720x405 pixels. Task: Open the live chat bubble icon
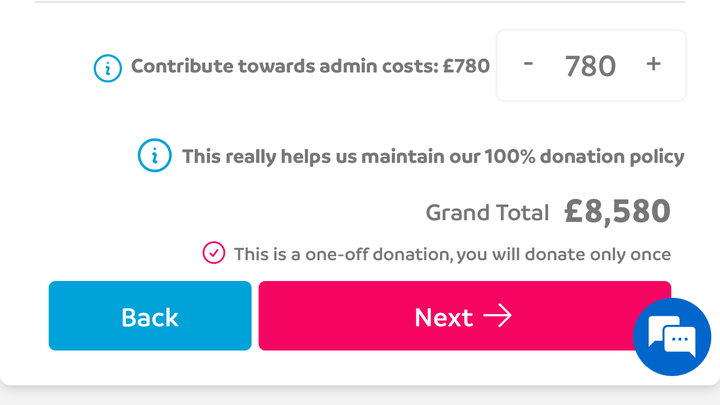(x=672, y=337)
